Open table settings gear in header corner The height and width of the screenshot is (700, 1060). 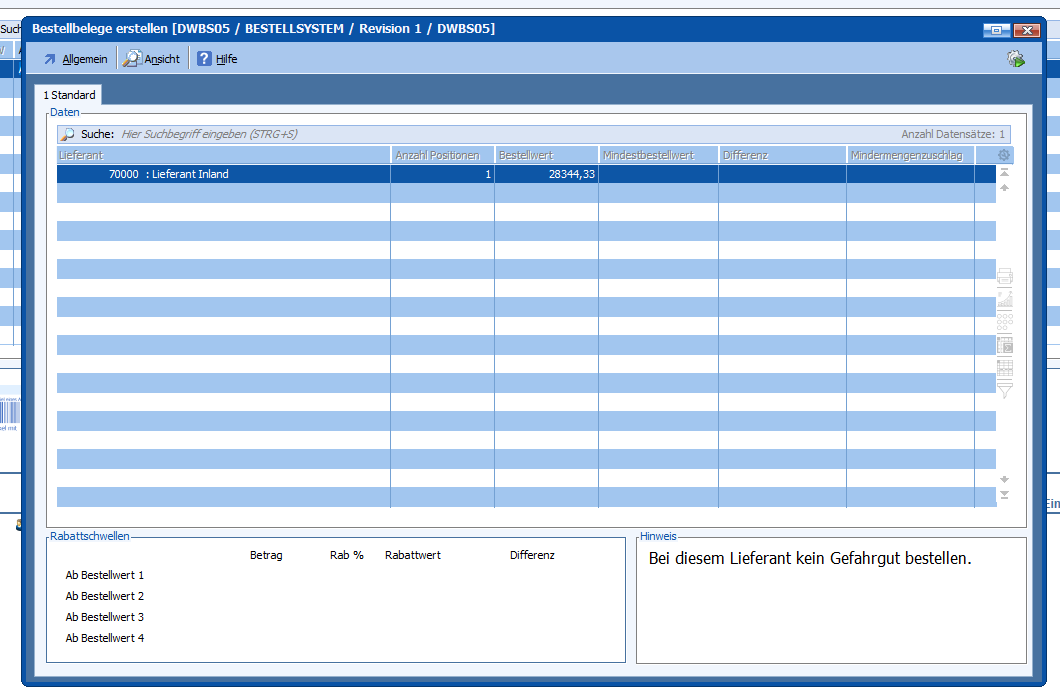click(1004, 155)
